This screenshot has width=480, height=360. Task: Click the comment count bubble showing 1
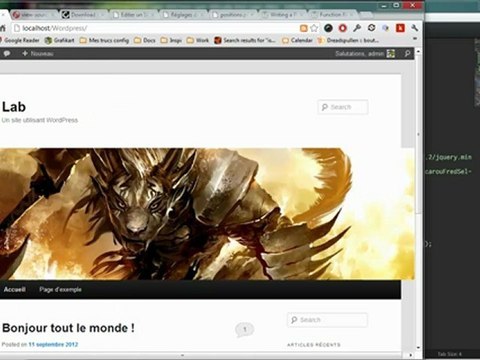click(x=245, y=330)
